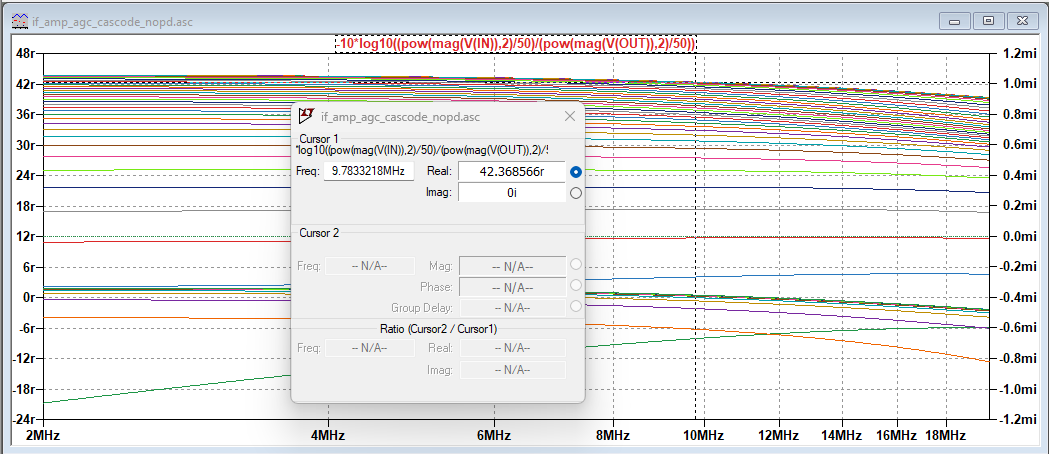Click the 4MHz frequency axis label

click(328, 435)
